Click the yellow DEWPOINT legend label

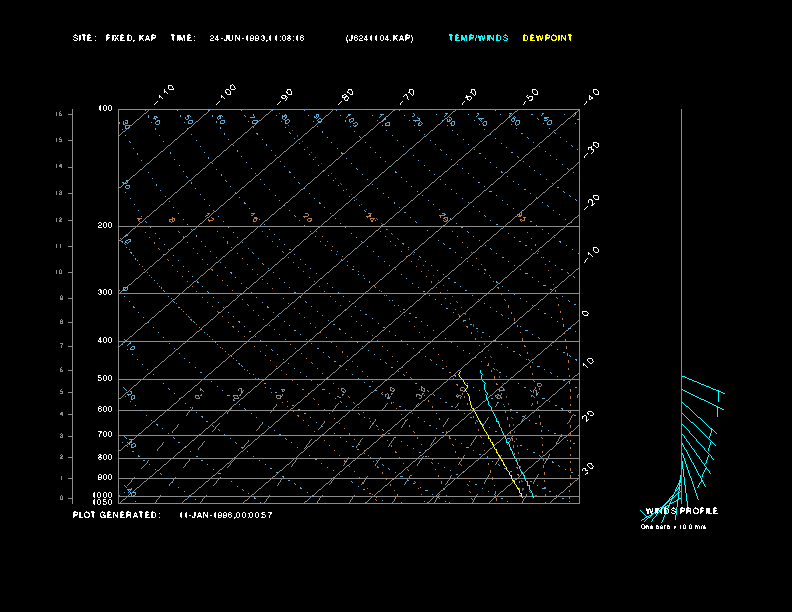[x=547, y=38]
